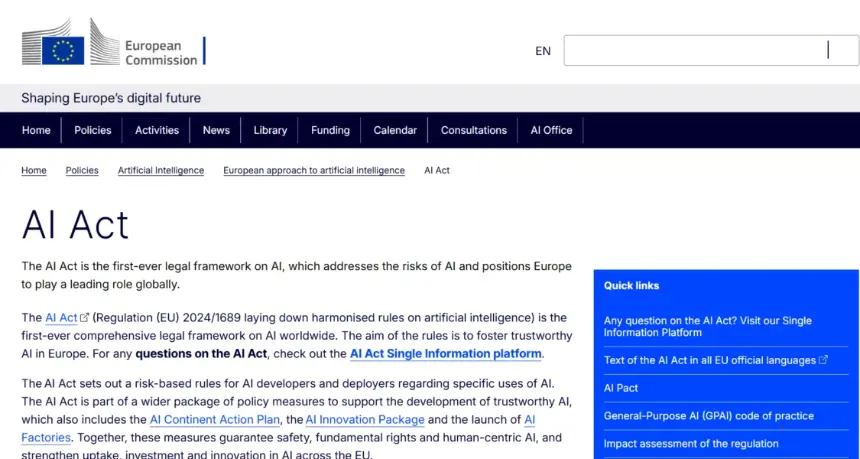
Task: Open the Funding navigation menu item
Action: click(330, 130)
